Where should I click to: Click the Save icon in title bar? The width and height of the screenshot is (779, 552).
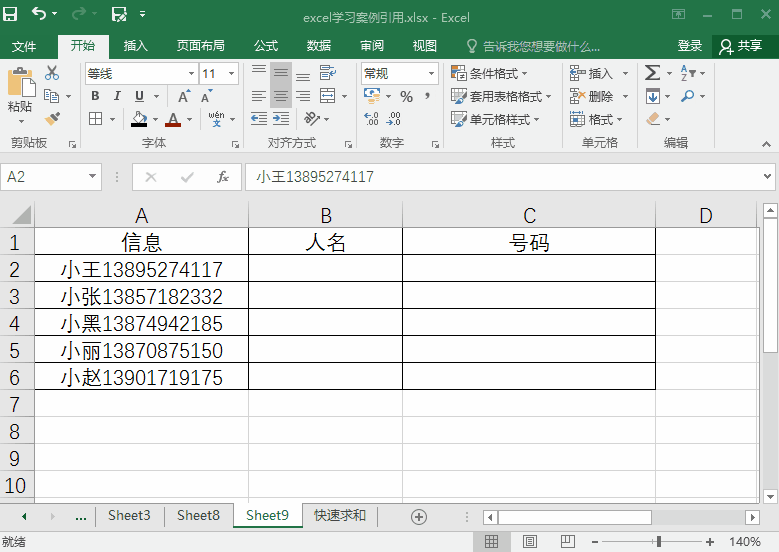(x=10, y=14)
